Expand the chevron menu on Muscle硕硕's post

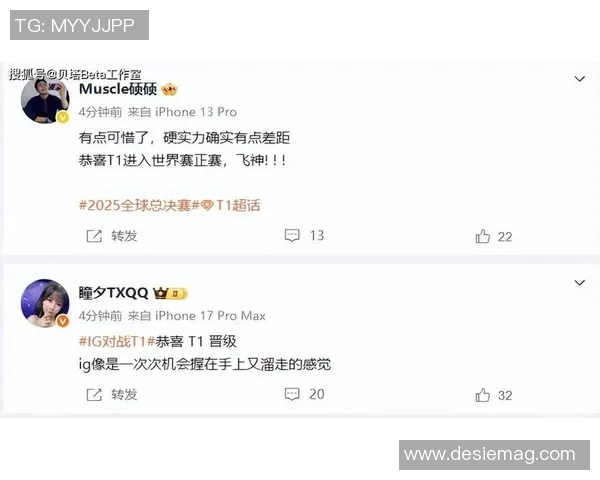(x=580, y=79)
